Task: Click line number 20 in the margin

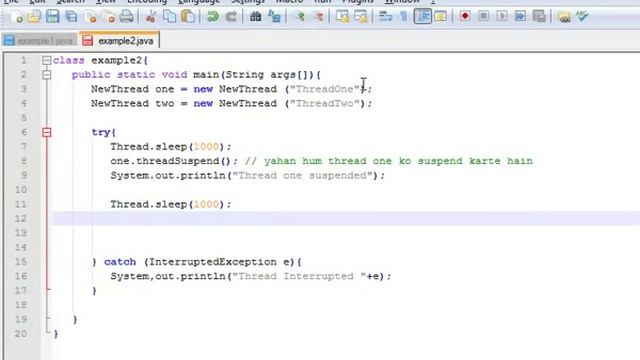Action: [x=21, y=333]
